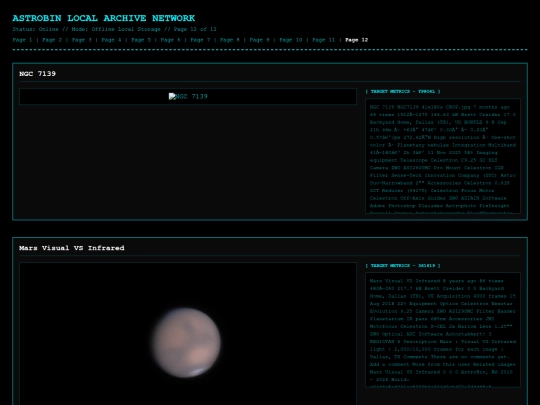Open Page 3 in the pagination
The width and height of the screenshot is (540, 405).
(82, 40)
